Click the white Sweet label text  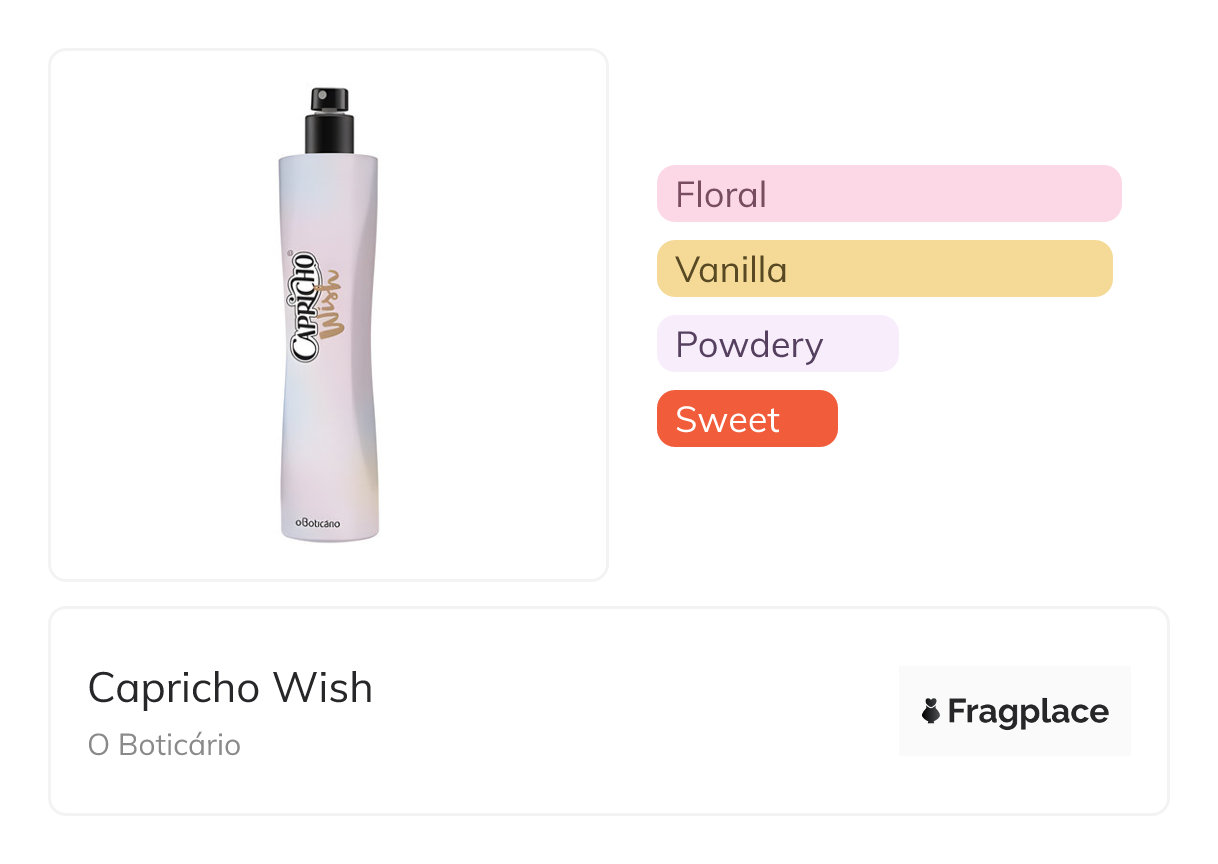click(x=727, y=419)
